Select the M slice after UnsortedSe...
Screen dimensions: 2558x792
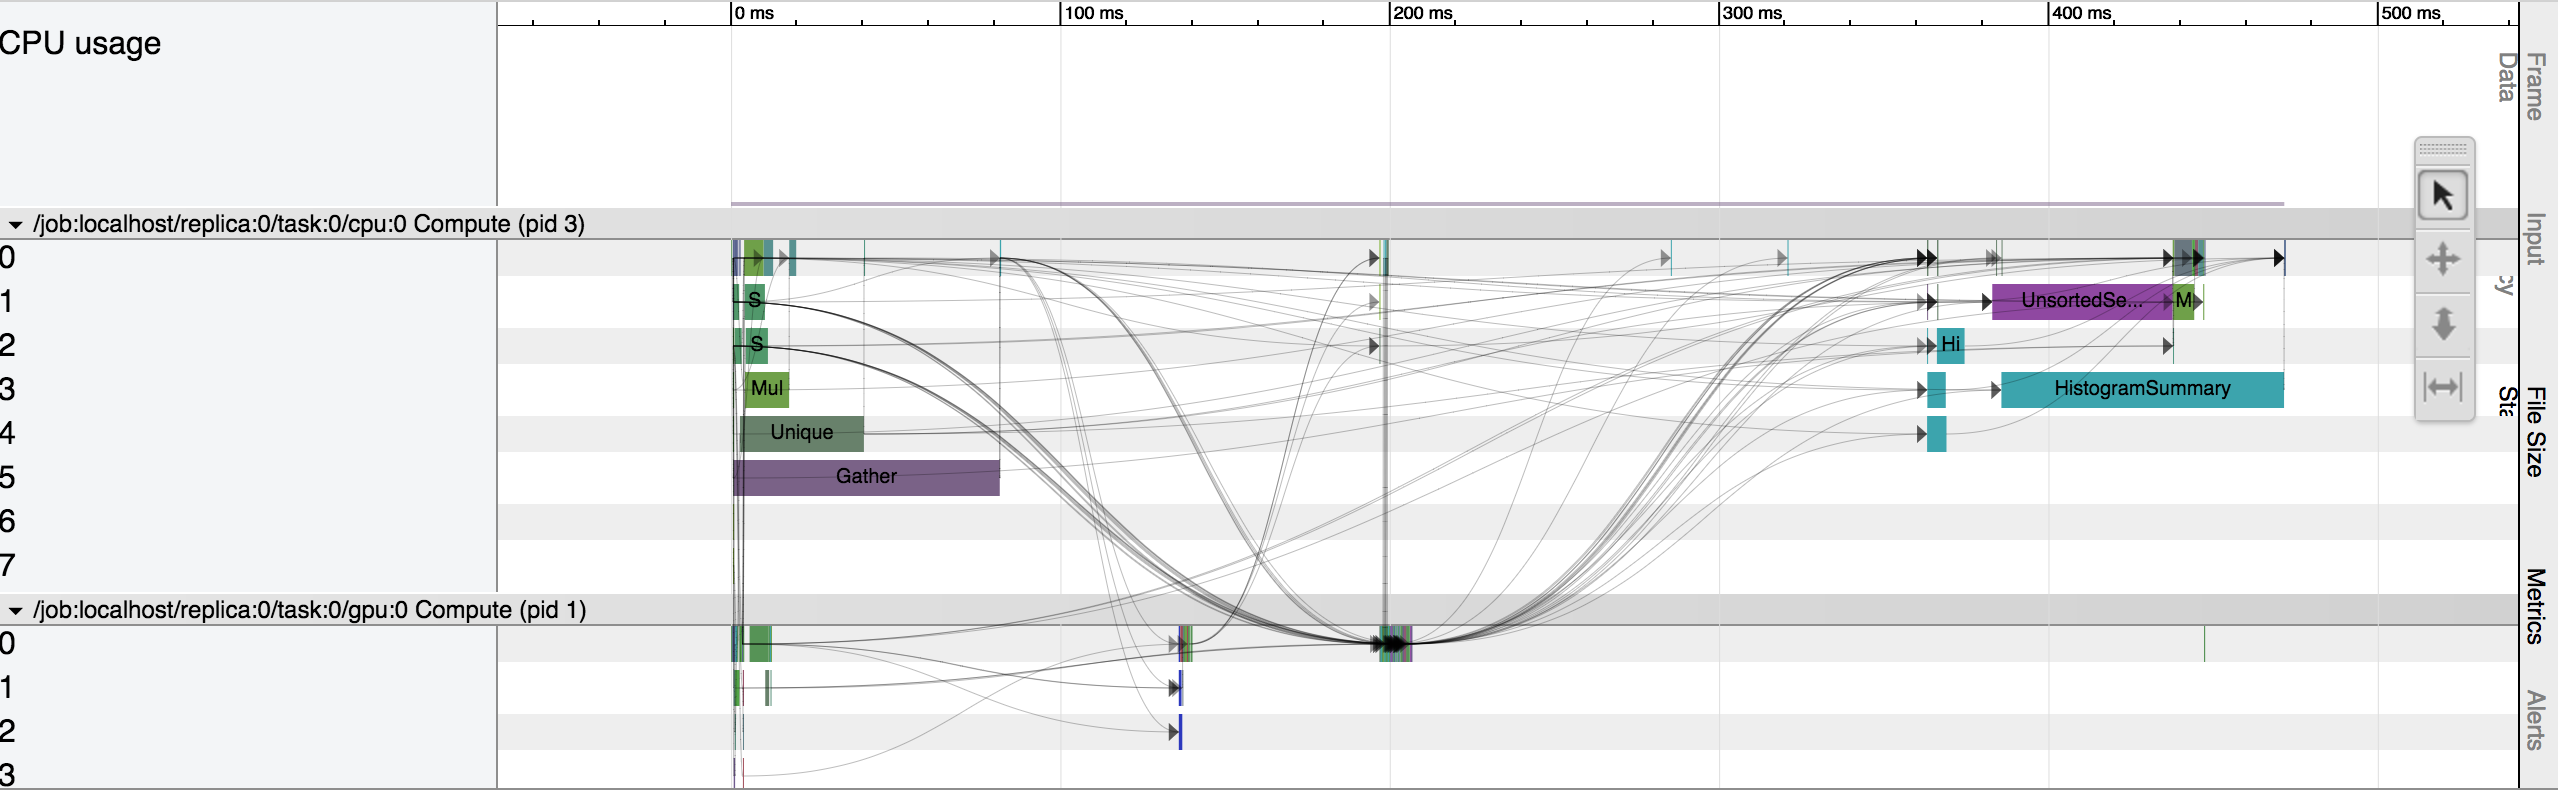click(x=2184, y=301)
